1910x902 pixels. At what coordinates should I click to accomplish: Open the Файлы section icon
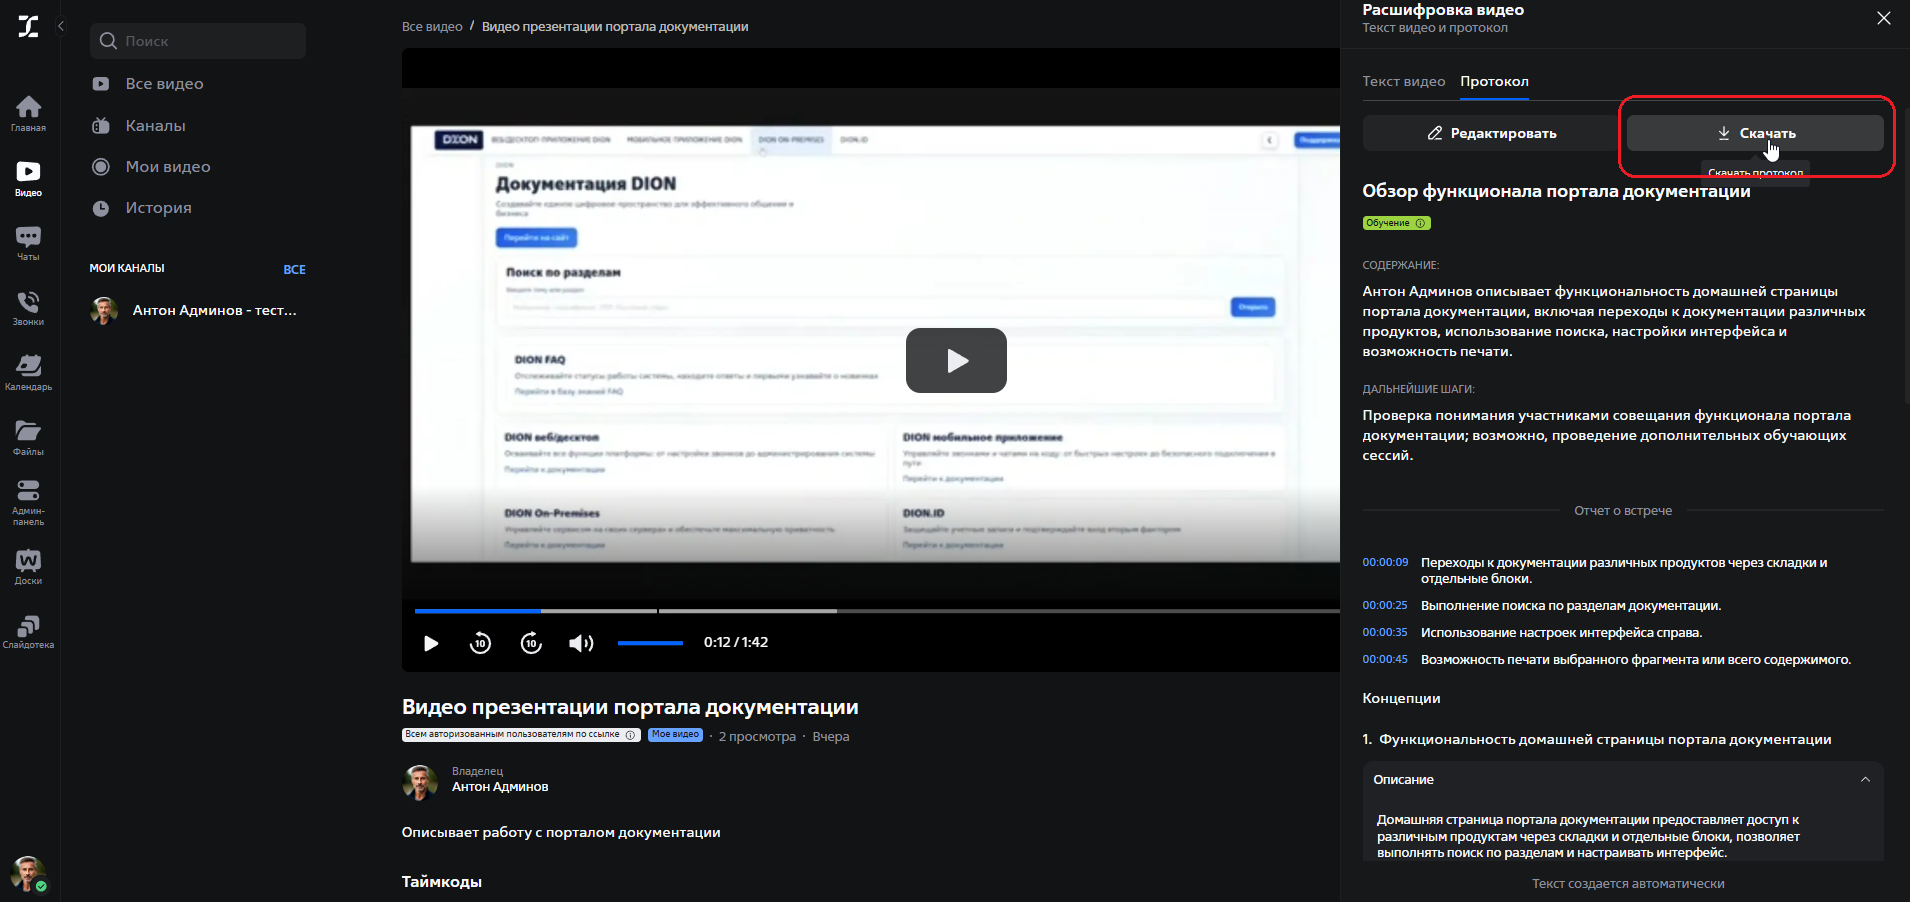pyautogui.click(x=28, y=434)
